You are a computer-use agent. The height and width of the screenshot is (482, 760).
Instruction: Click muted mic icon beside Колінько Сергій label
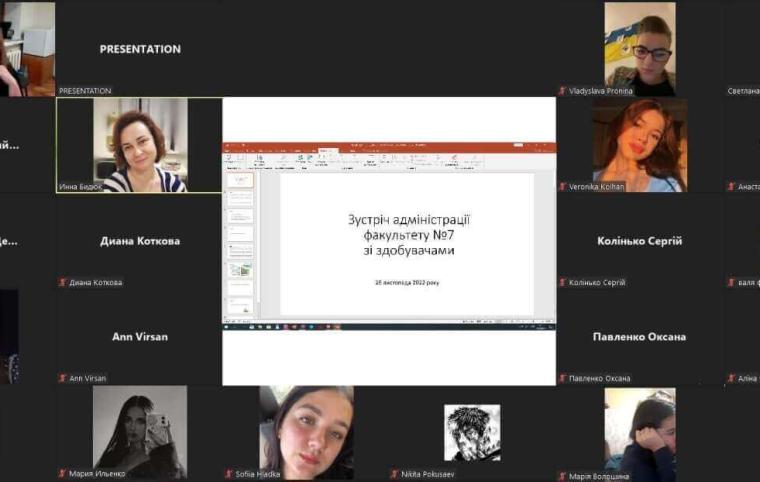pyautogui.click(x=562, y=283)
